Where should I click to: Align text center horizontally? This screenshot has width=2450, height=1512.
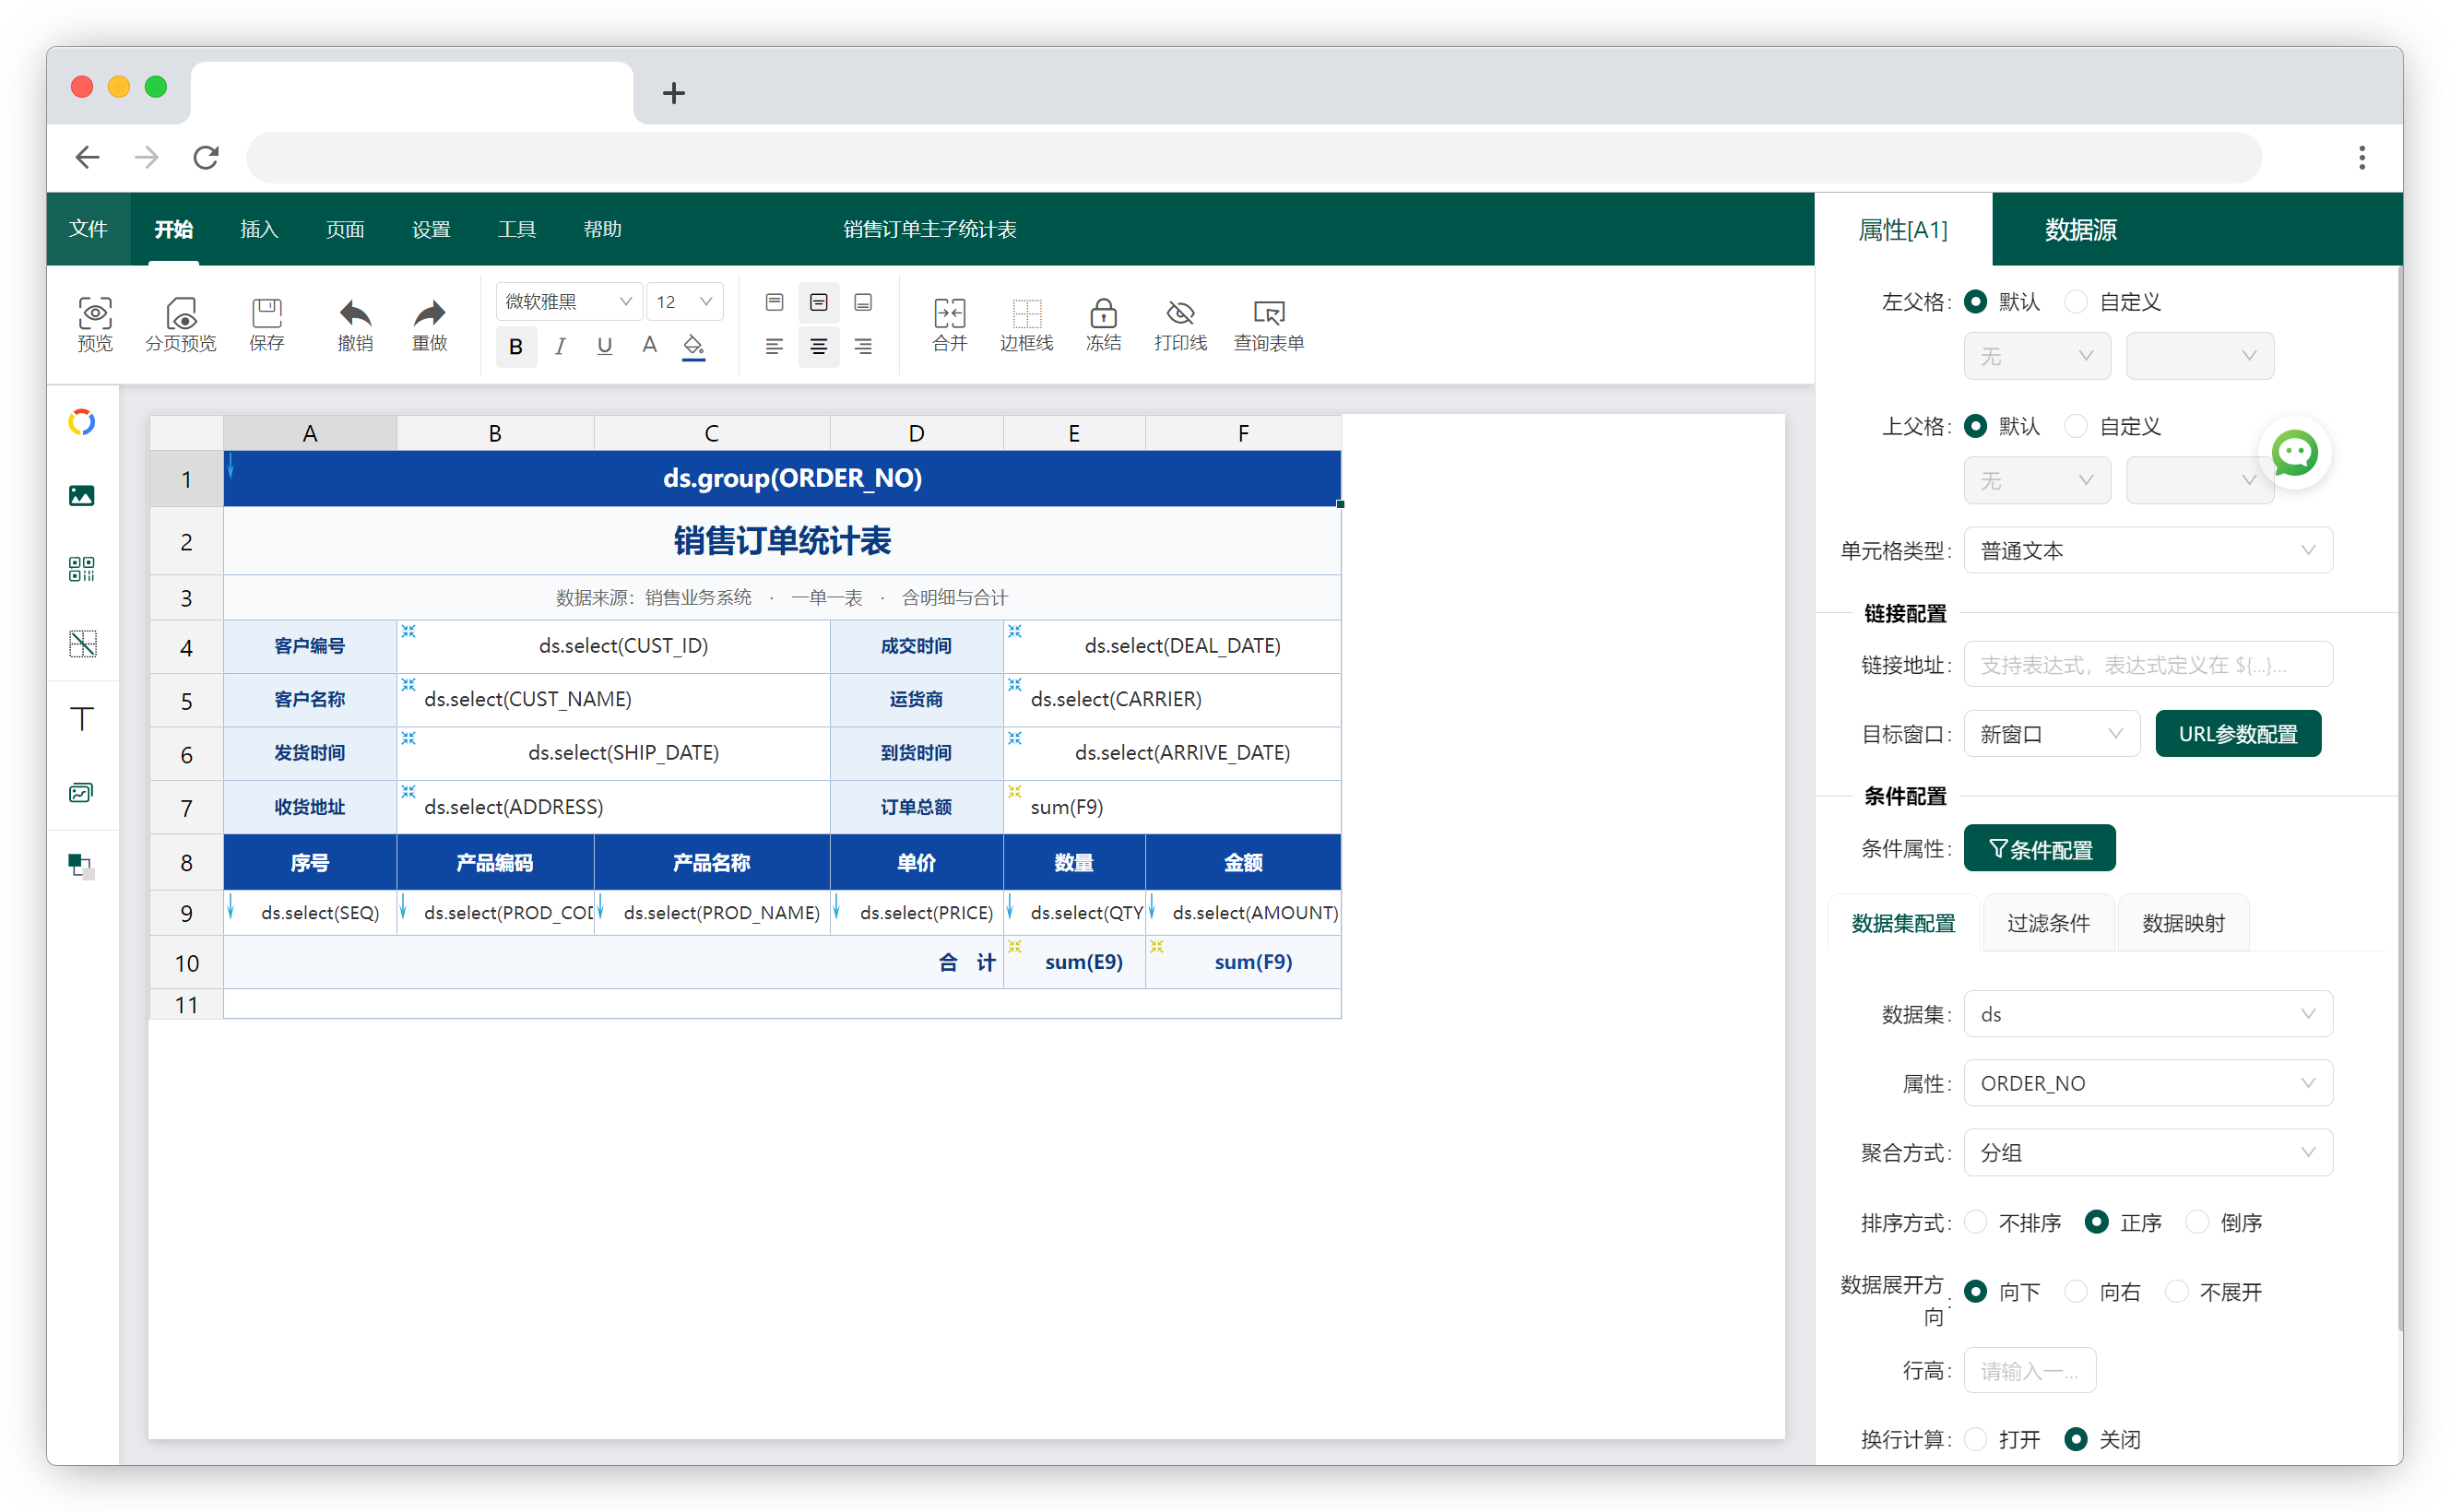coord(818,346)
